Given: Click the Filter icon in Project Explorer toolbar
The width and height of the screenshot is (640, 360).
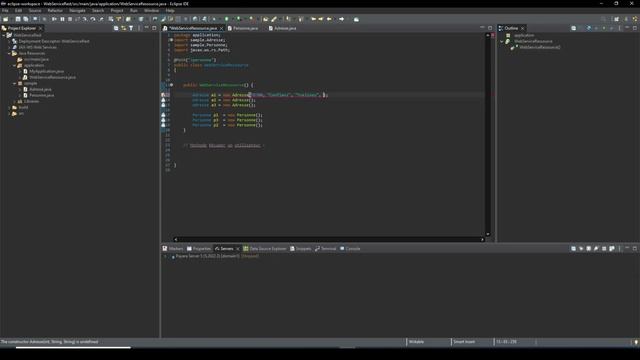Looking at the screenshot, I should (131, 28).
